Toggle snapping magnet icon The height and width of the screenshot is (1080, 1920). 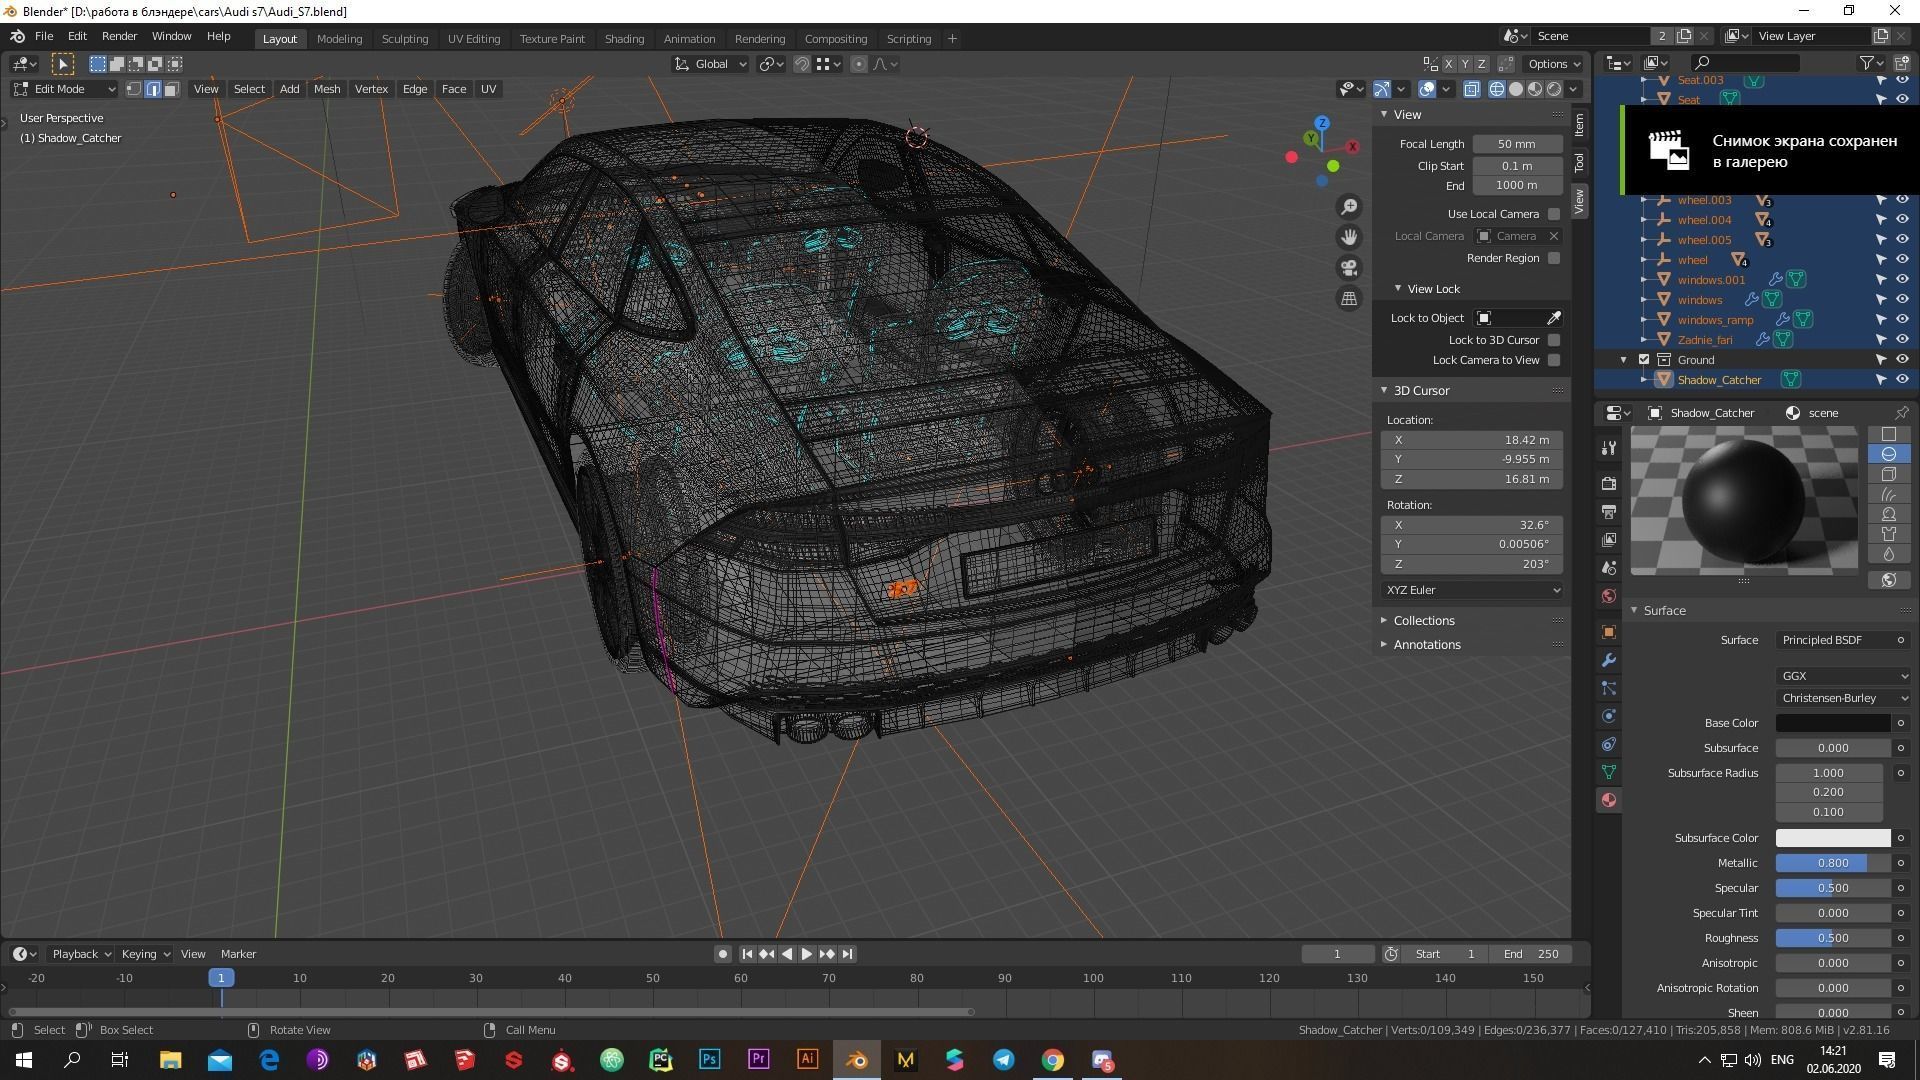click(x=801, y=64)
